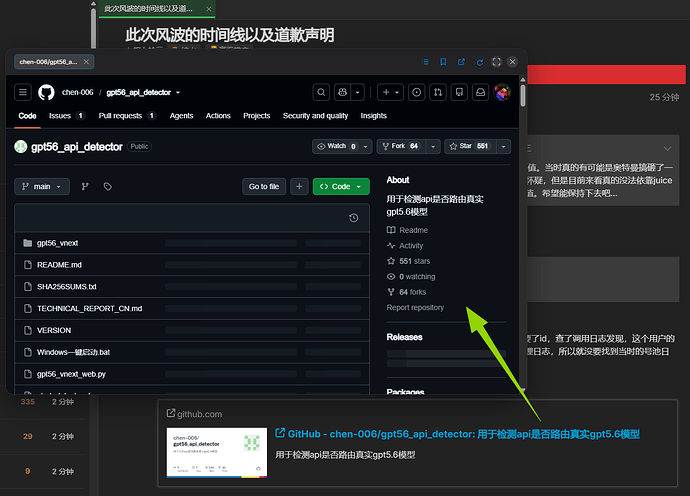Expand the Star lists dropdown

pyautogui.click(x=503, y=147)
